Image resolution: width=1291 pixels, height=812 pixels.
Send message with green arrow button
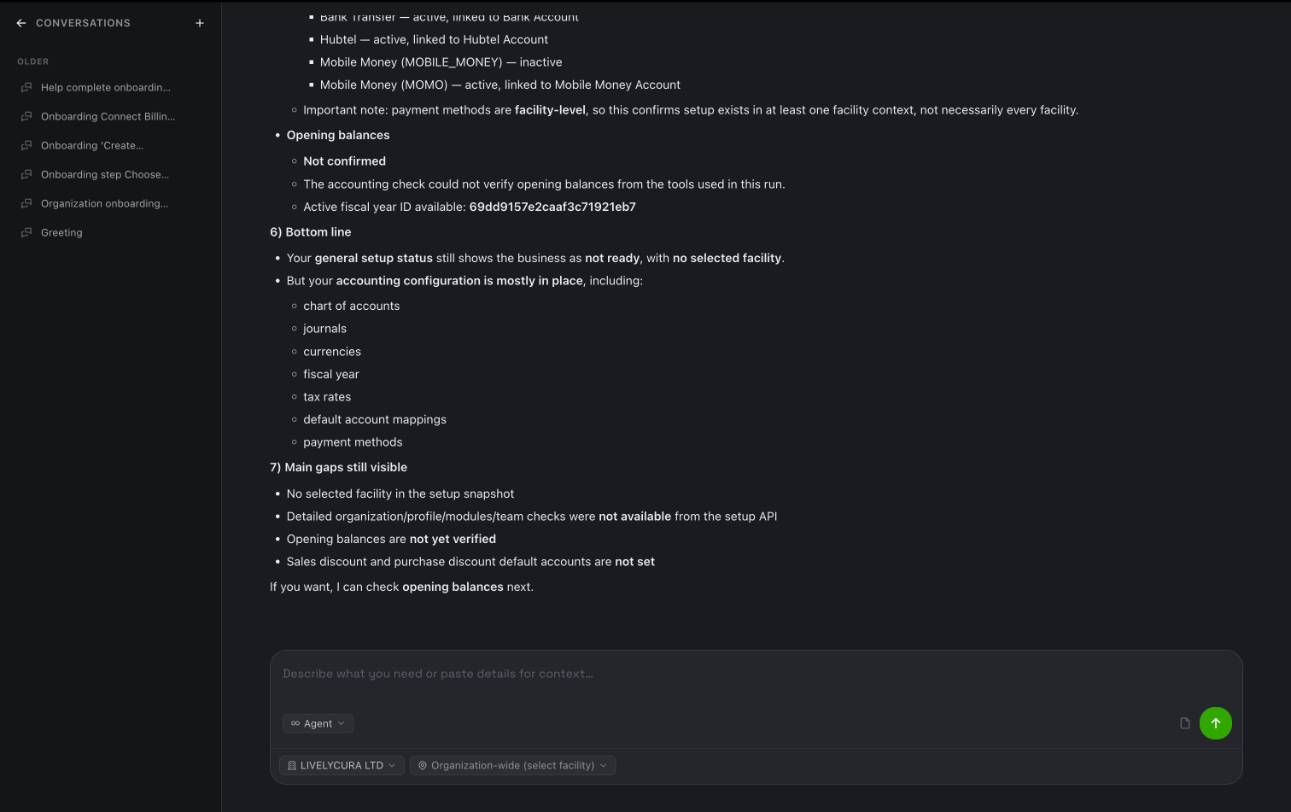[x=1215, y=723]
